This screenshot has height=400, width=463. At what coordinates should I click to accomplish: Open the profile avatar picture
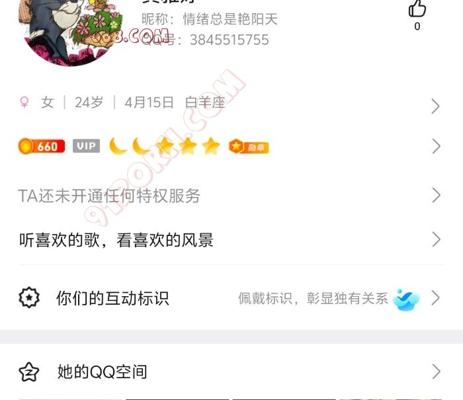(x=72, y=30)
